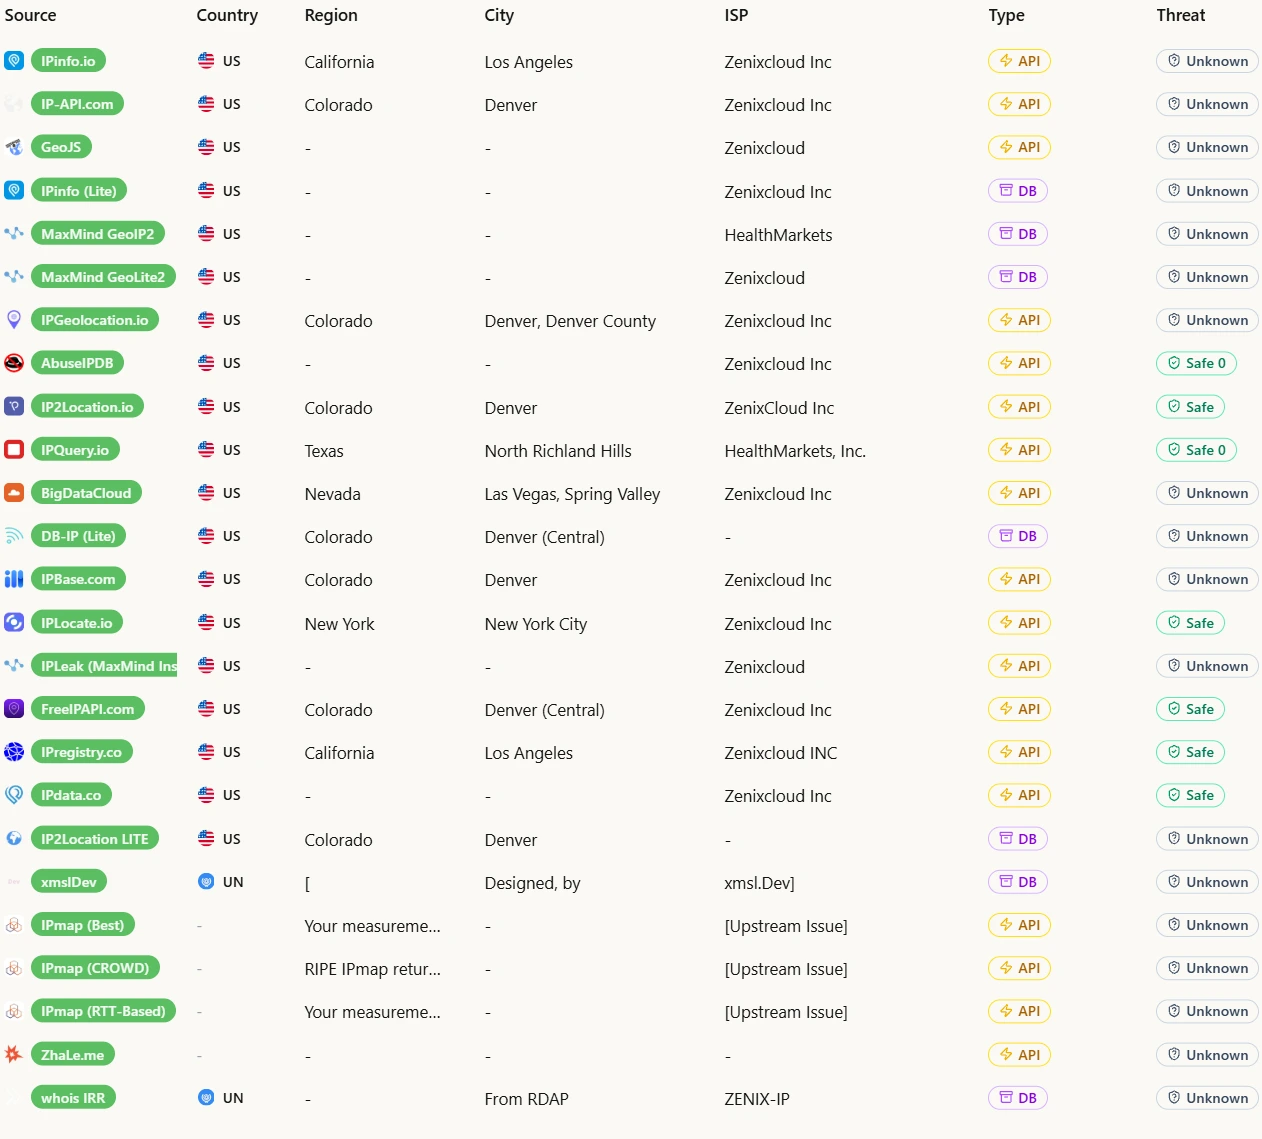Screen dimensions: 1262x1139
Task: Click the BigDataCloud orange cloud icon
Action: click(x=14, y=493)
